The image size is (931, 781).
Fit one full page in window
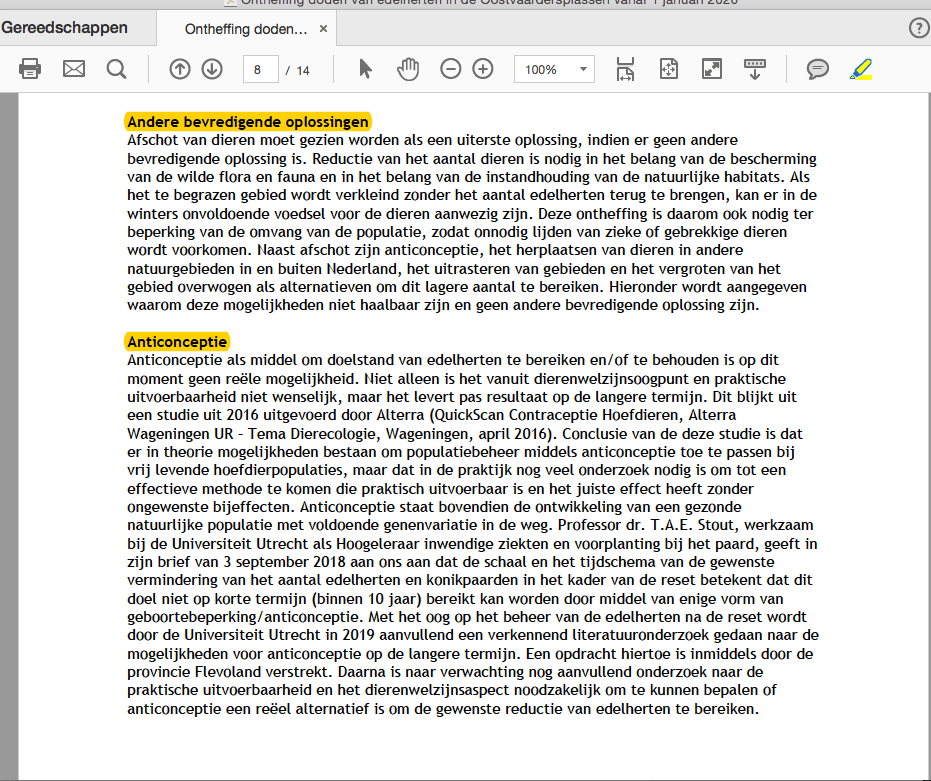[x=669, y=69]
